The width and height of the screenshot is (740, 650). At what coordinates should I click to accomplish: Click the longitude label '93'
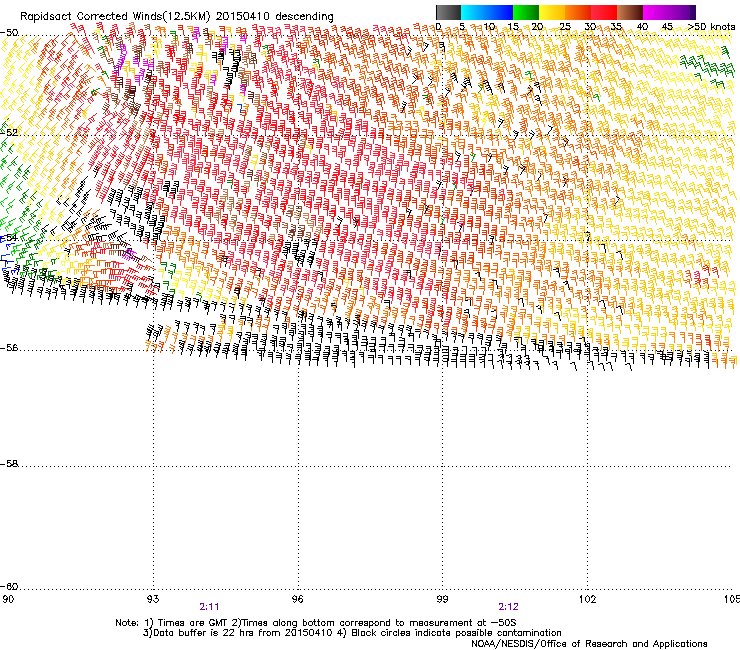[153, 599]
